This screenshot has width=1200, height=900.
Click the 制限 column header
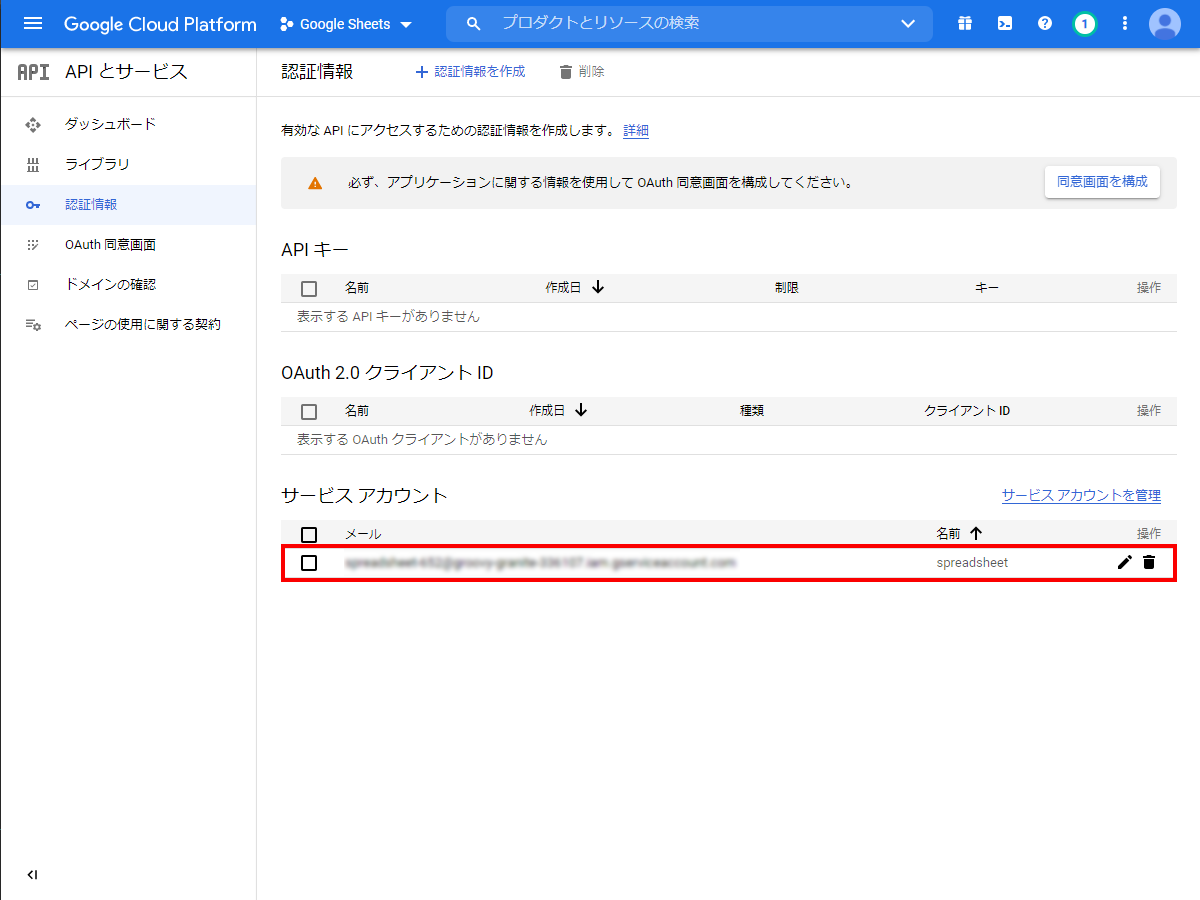point(787,288)
